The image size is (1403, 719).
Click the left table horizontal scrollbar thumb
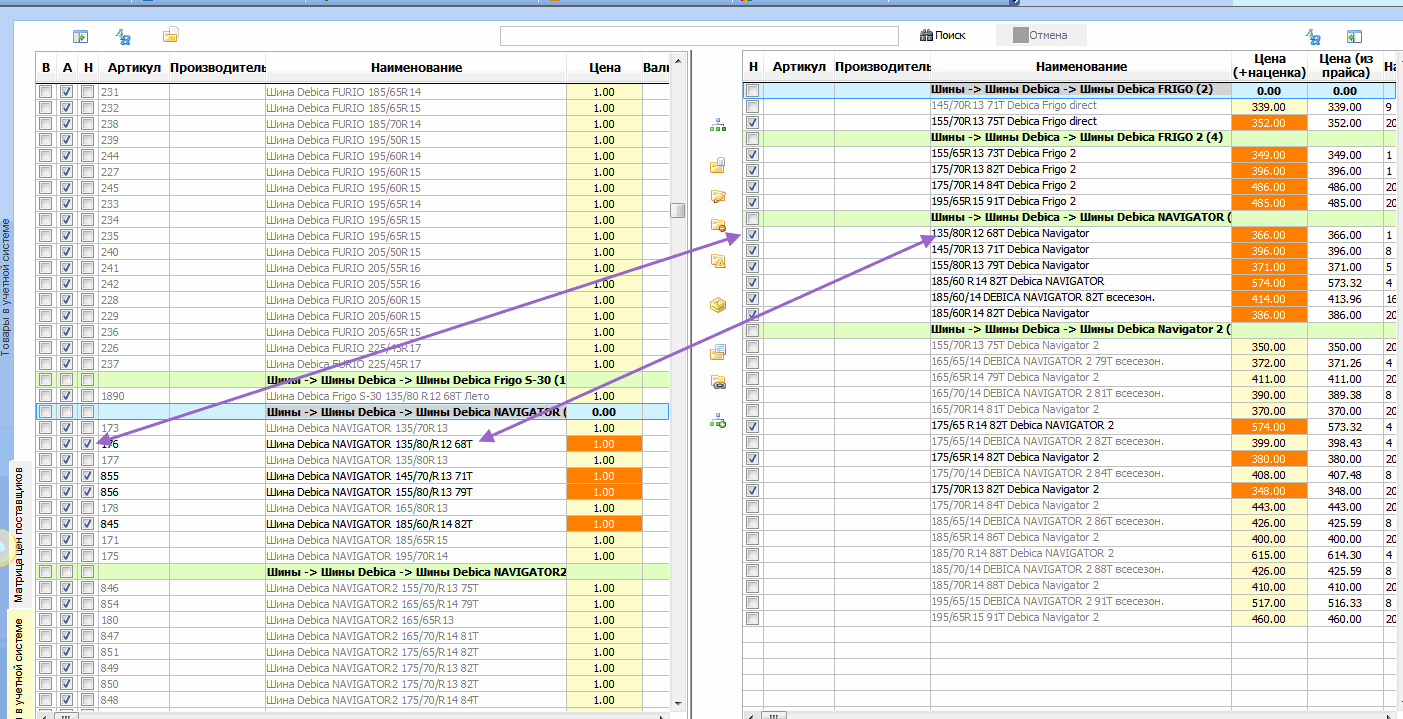point(67,715)
